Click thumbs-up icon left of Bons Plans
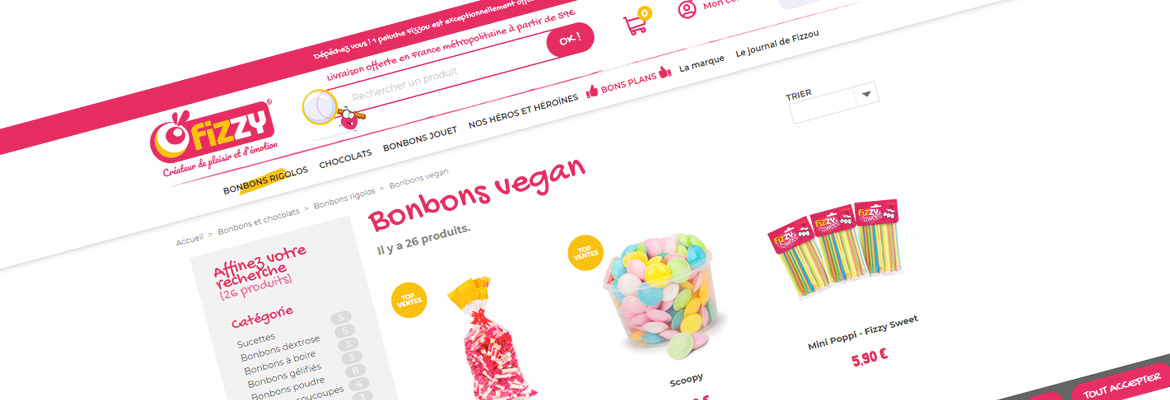Screen dimensions: 1170x400 592,90
